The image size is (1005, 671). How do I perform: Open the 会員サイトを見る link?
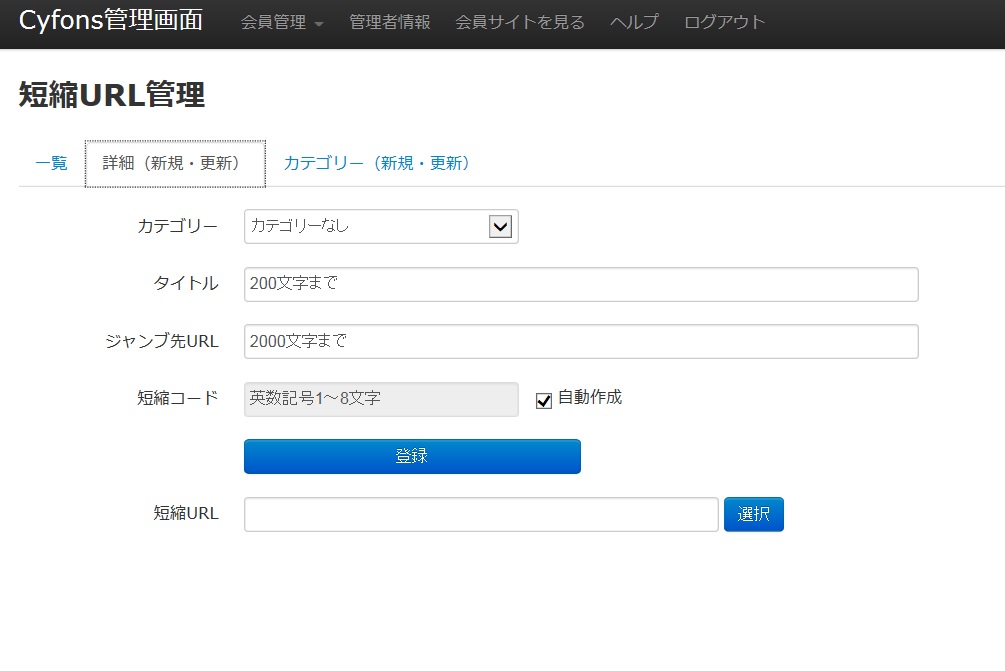click(x=519, y=22)
